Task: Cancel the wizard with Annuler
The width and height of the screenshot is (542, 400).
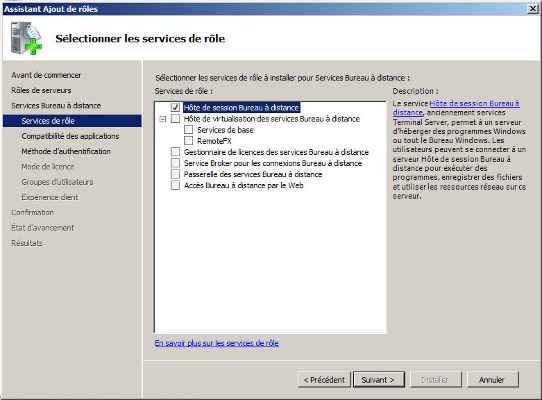Action: click(x=493, y=380)
